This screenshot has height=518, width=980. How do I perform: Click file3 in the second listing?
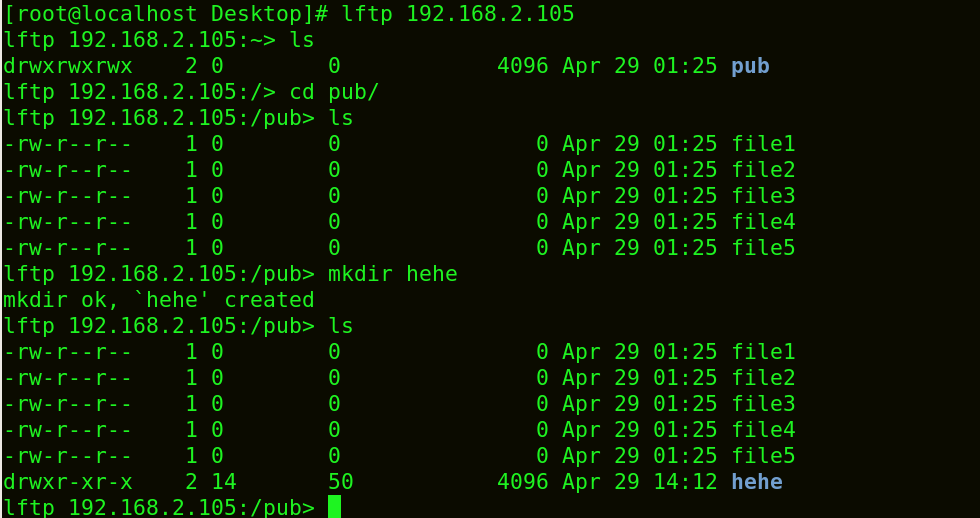click(763, 404)
